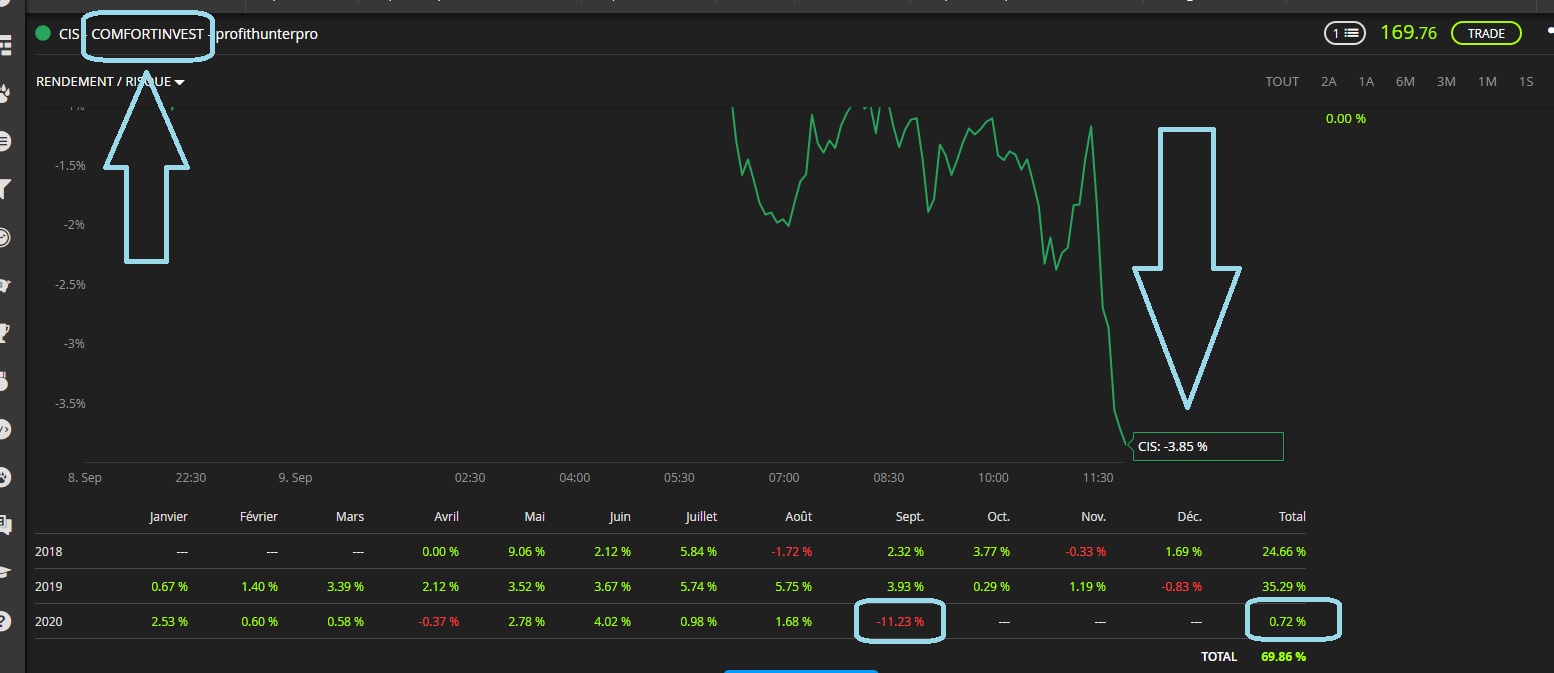
Task: Select the 6M time range
Action: click(1405, 82)
